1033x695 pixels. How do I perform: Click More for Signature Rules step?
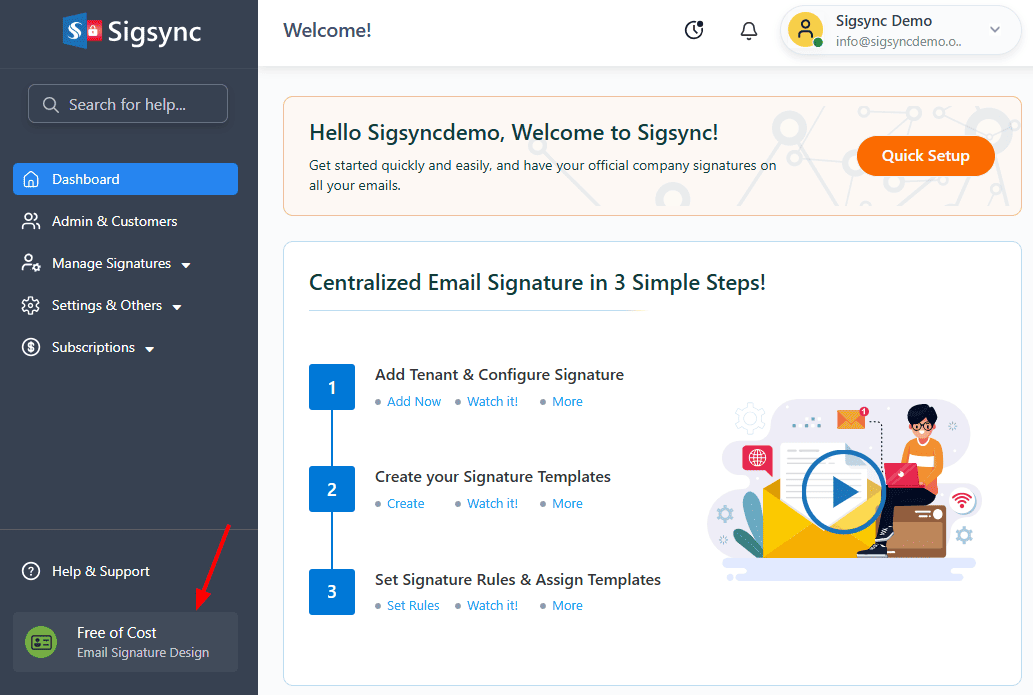pos(567,606)
